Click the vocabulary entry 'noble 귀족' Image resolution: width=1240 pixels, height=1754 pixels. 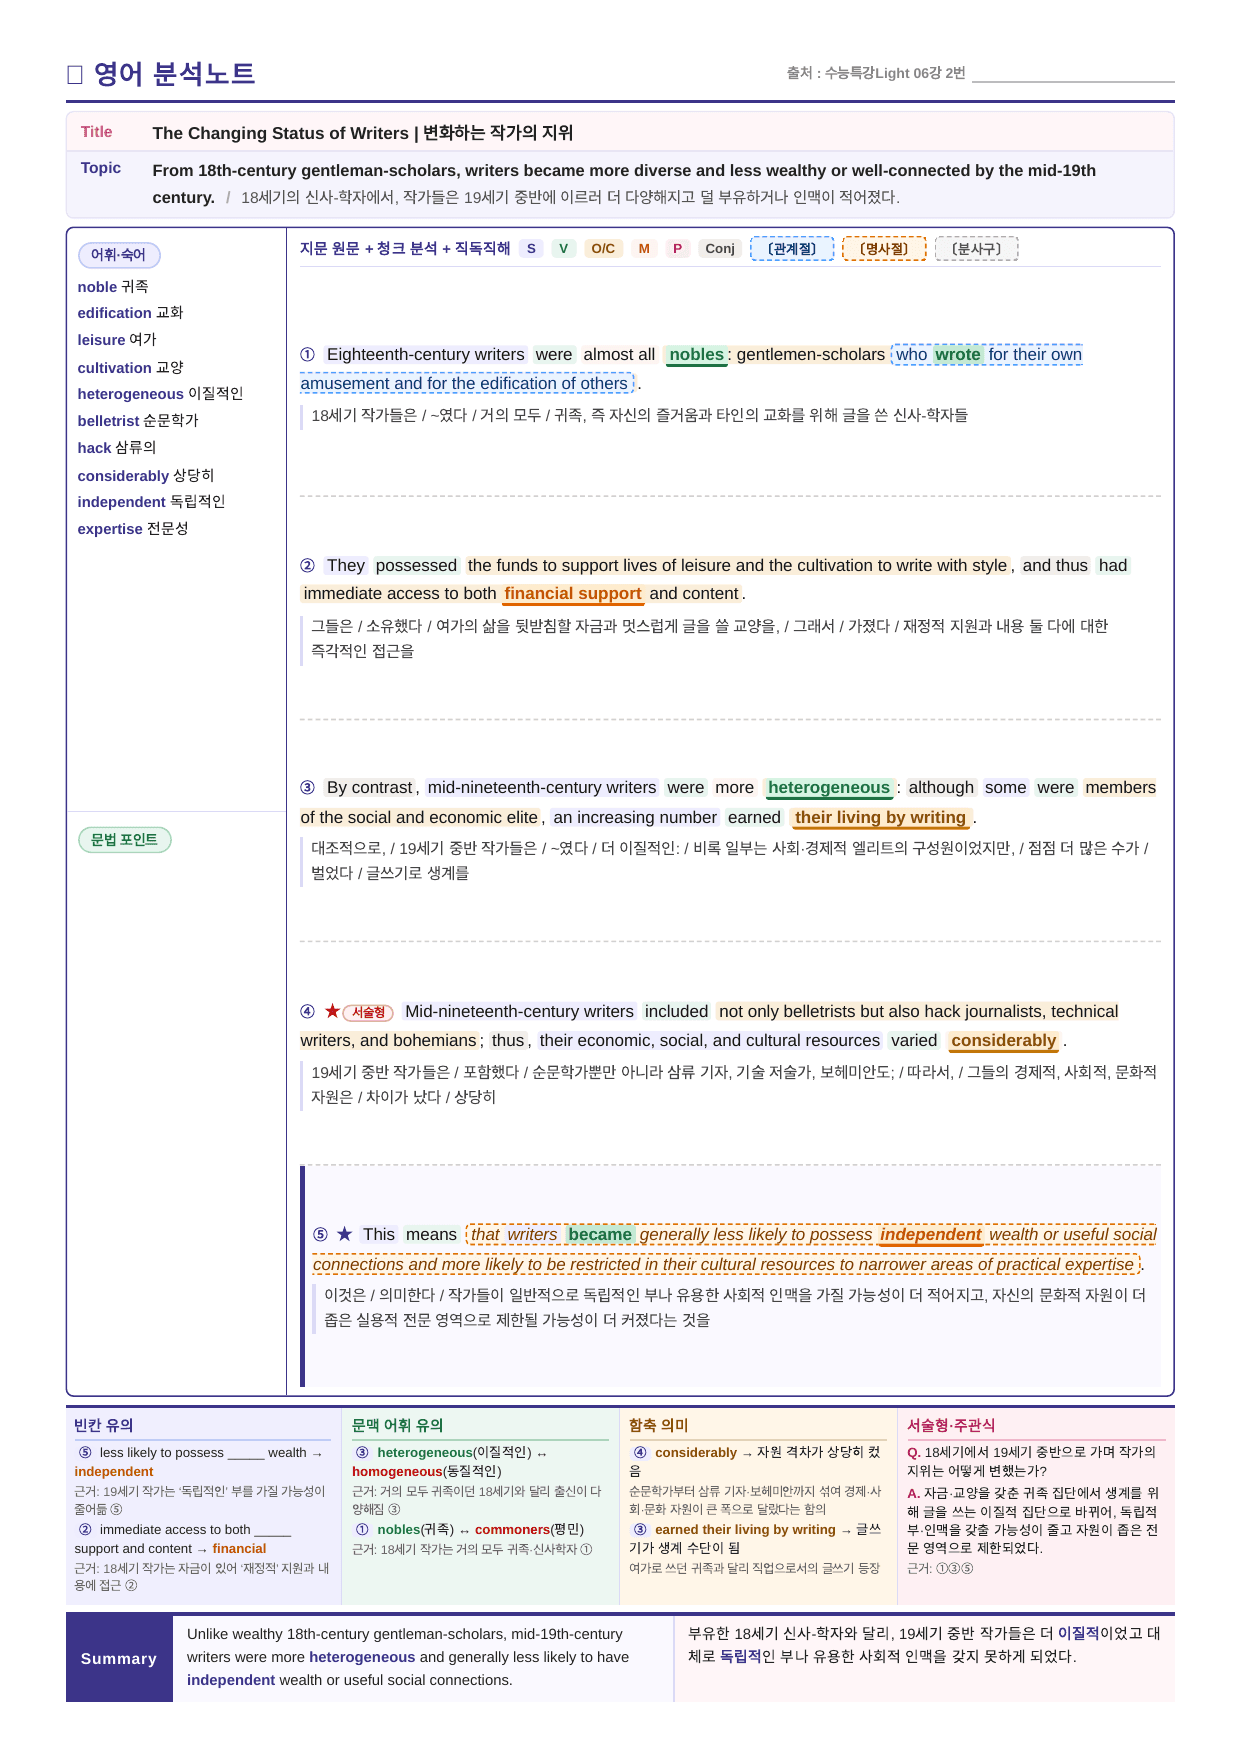(113, 286)
